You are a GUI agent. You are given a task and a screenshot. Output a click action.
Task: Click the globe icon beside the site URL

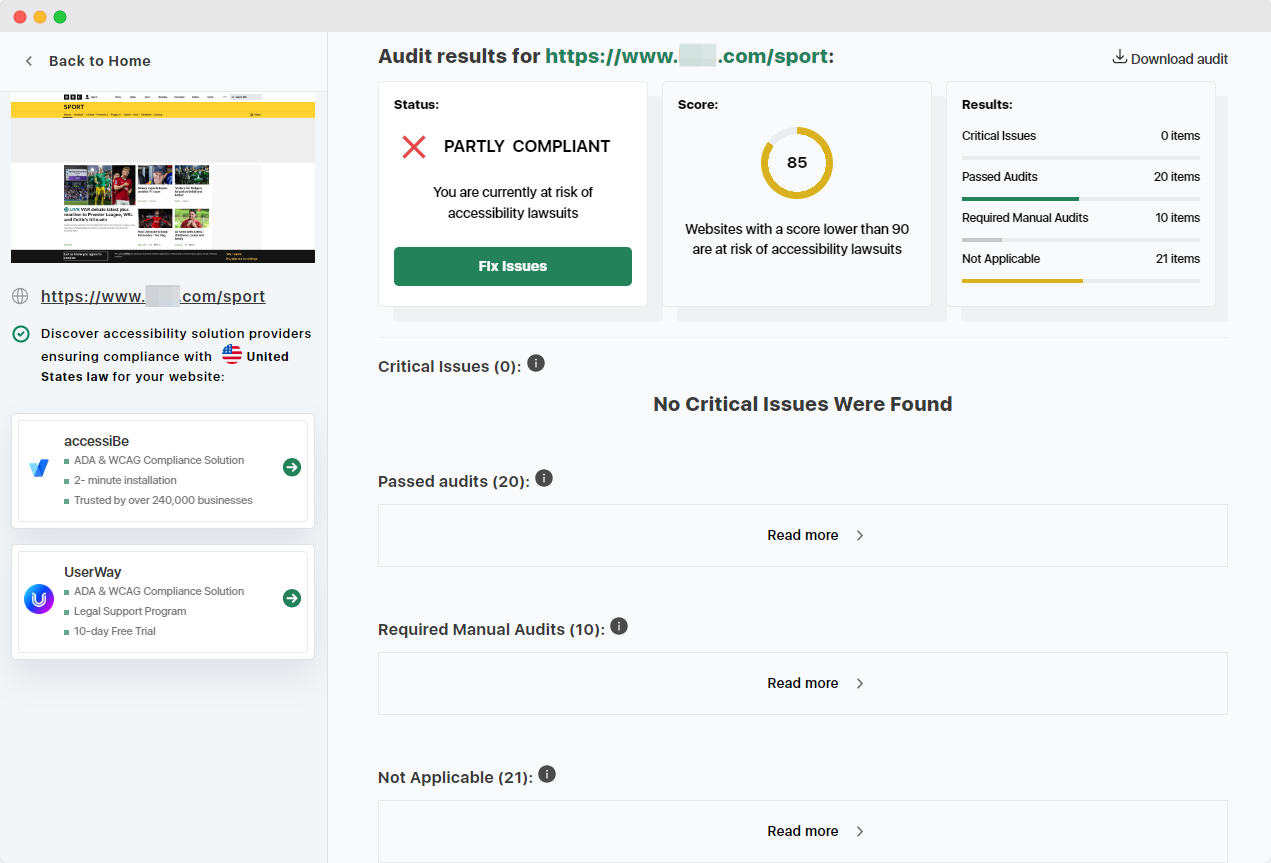click(x=20, y=296)
